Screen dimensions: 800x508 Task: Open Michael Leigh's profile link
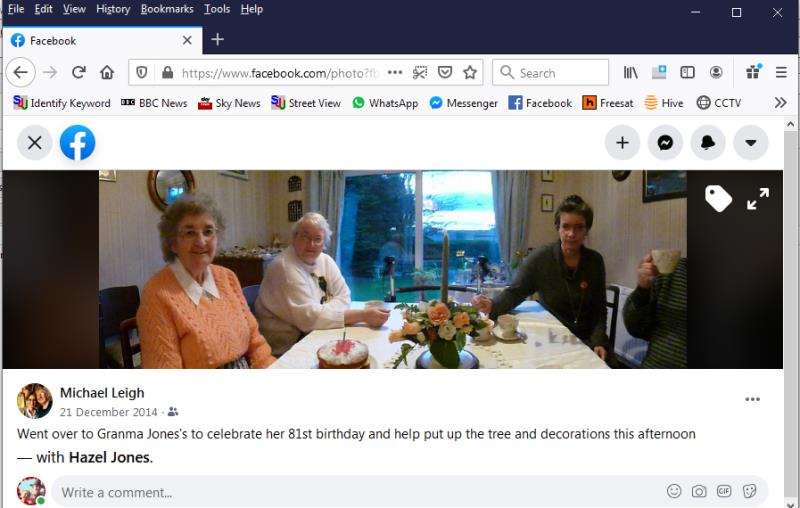point(102,393)
